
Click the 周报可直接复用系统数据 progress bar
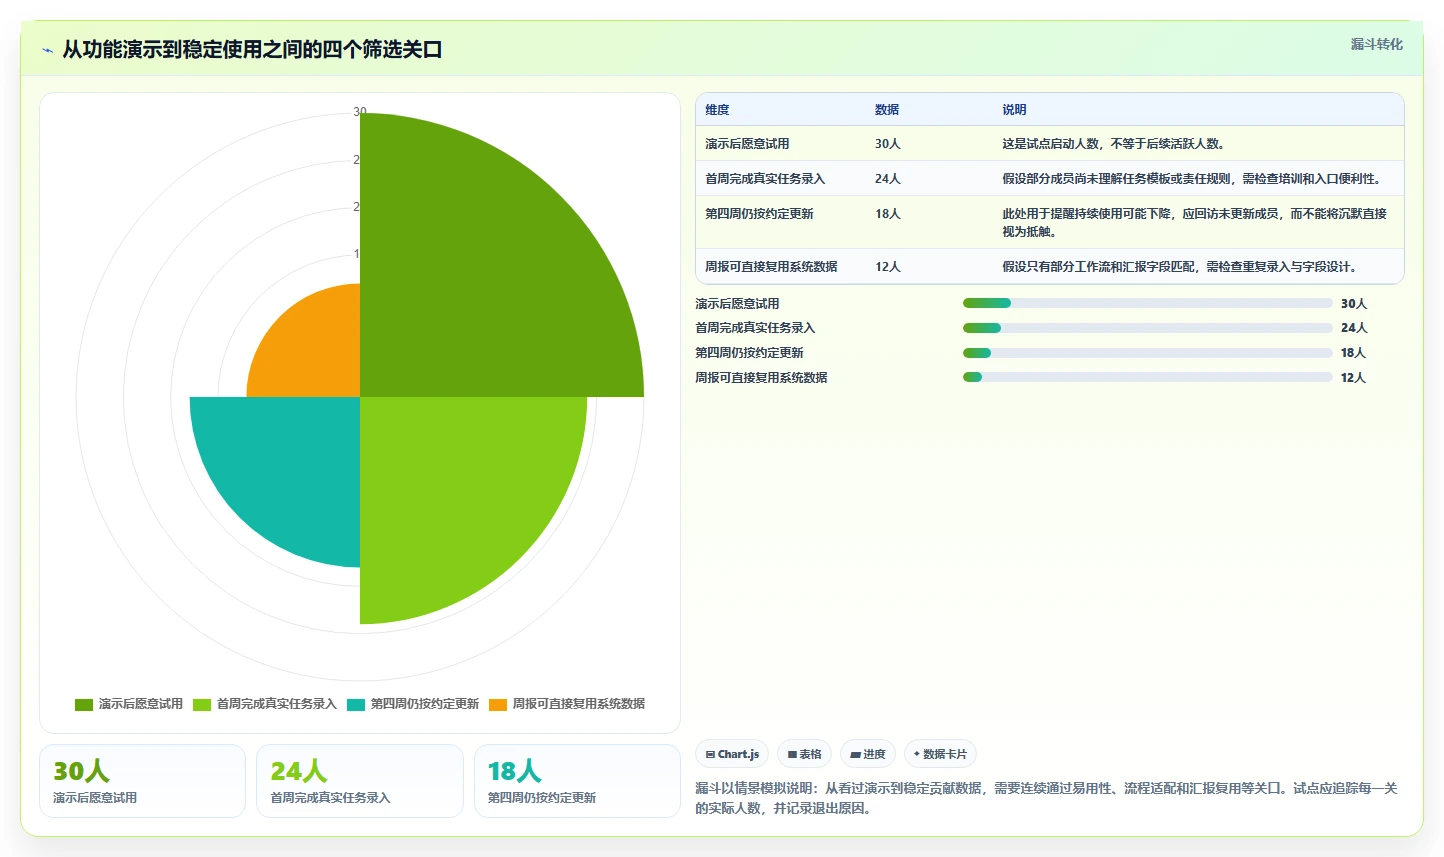(x=1148, y=377)
